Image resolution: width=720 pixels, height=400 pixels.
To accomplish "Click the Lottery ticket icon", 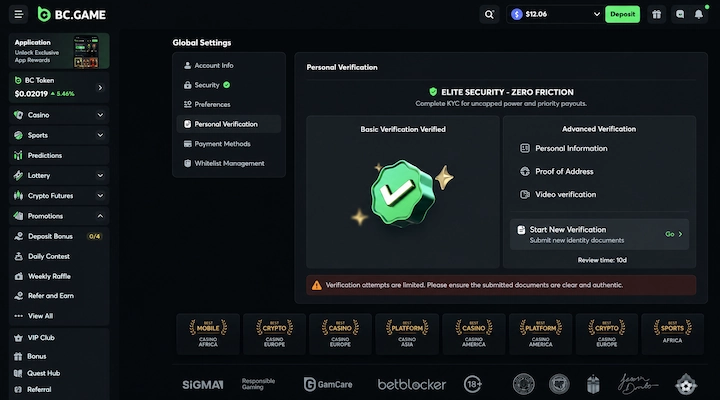I will (18, 175).
